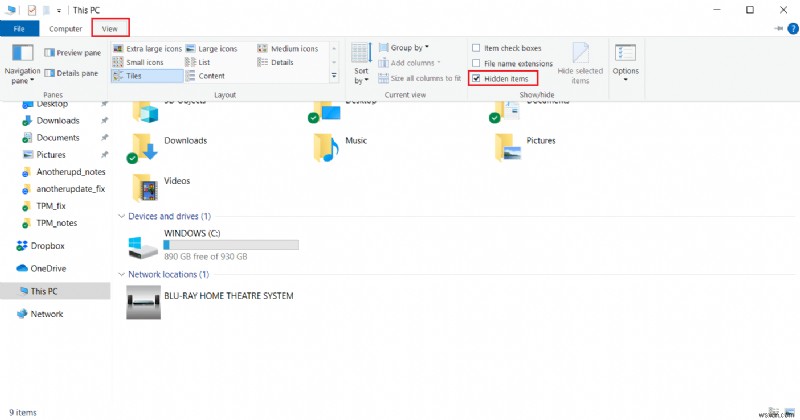Select TPM_notes quick access item
Viewport: 800px width, 420px height.
56,223
